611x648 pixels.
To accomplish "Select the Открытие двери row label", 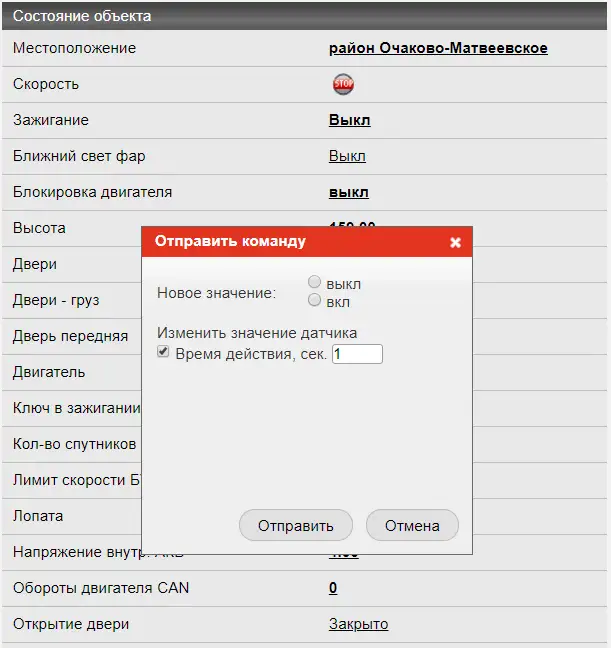I will click(x=71, y=624).
